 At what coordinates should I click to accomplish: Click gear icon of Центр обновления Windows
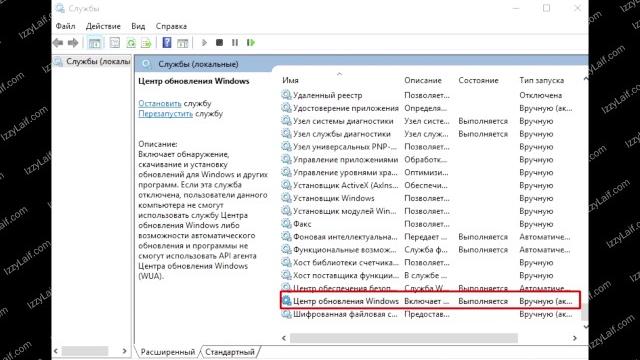point(287,301)
